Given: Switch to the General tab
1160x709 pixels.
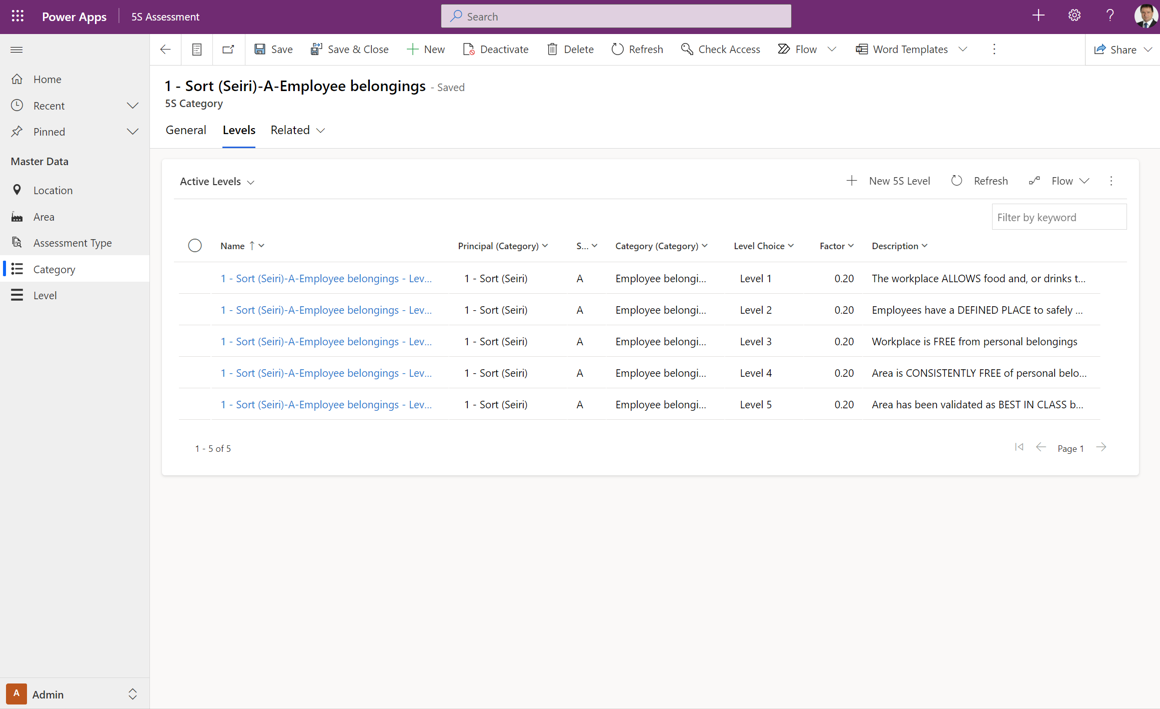Looking at the screenshot, I should (186, 130).
